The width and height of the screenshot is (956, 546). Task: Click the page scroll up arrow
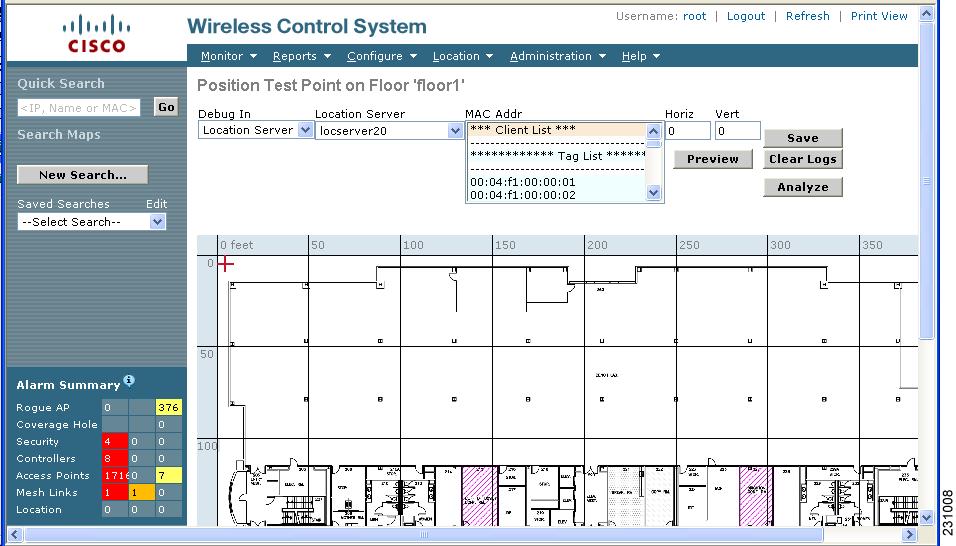pos(926,13)
